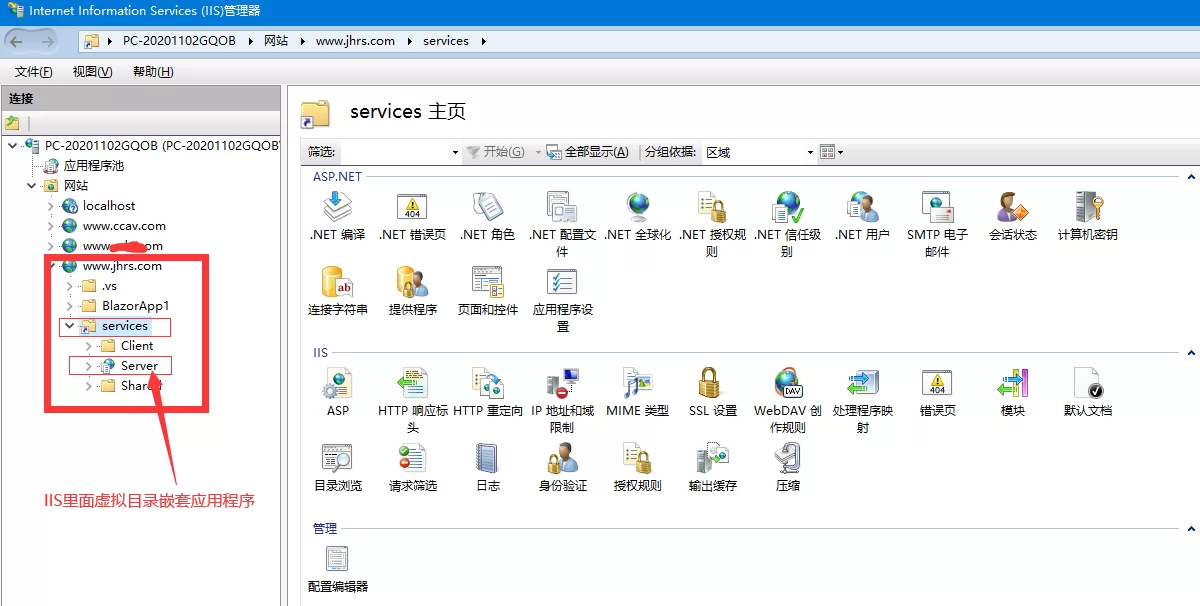Click the connect toolbar icon in 连接 panel
The width and height of the screenshot is (1200, 606).
(x=12, y=123)
